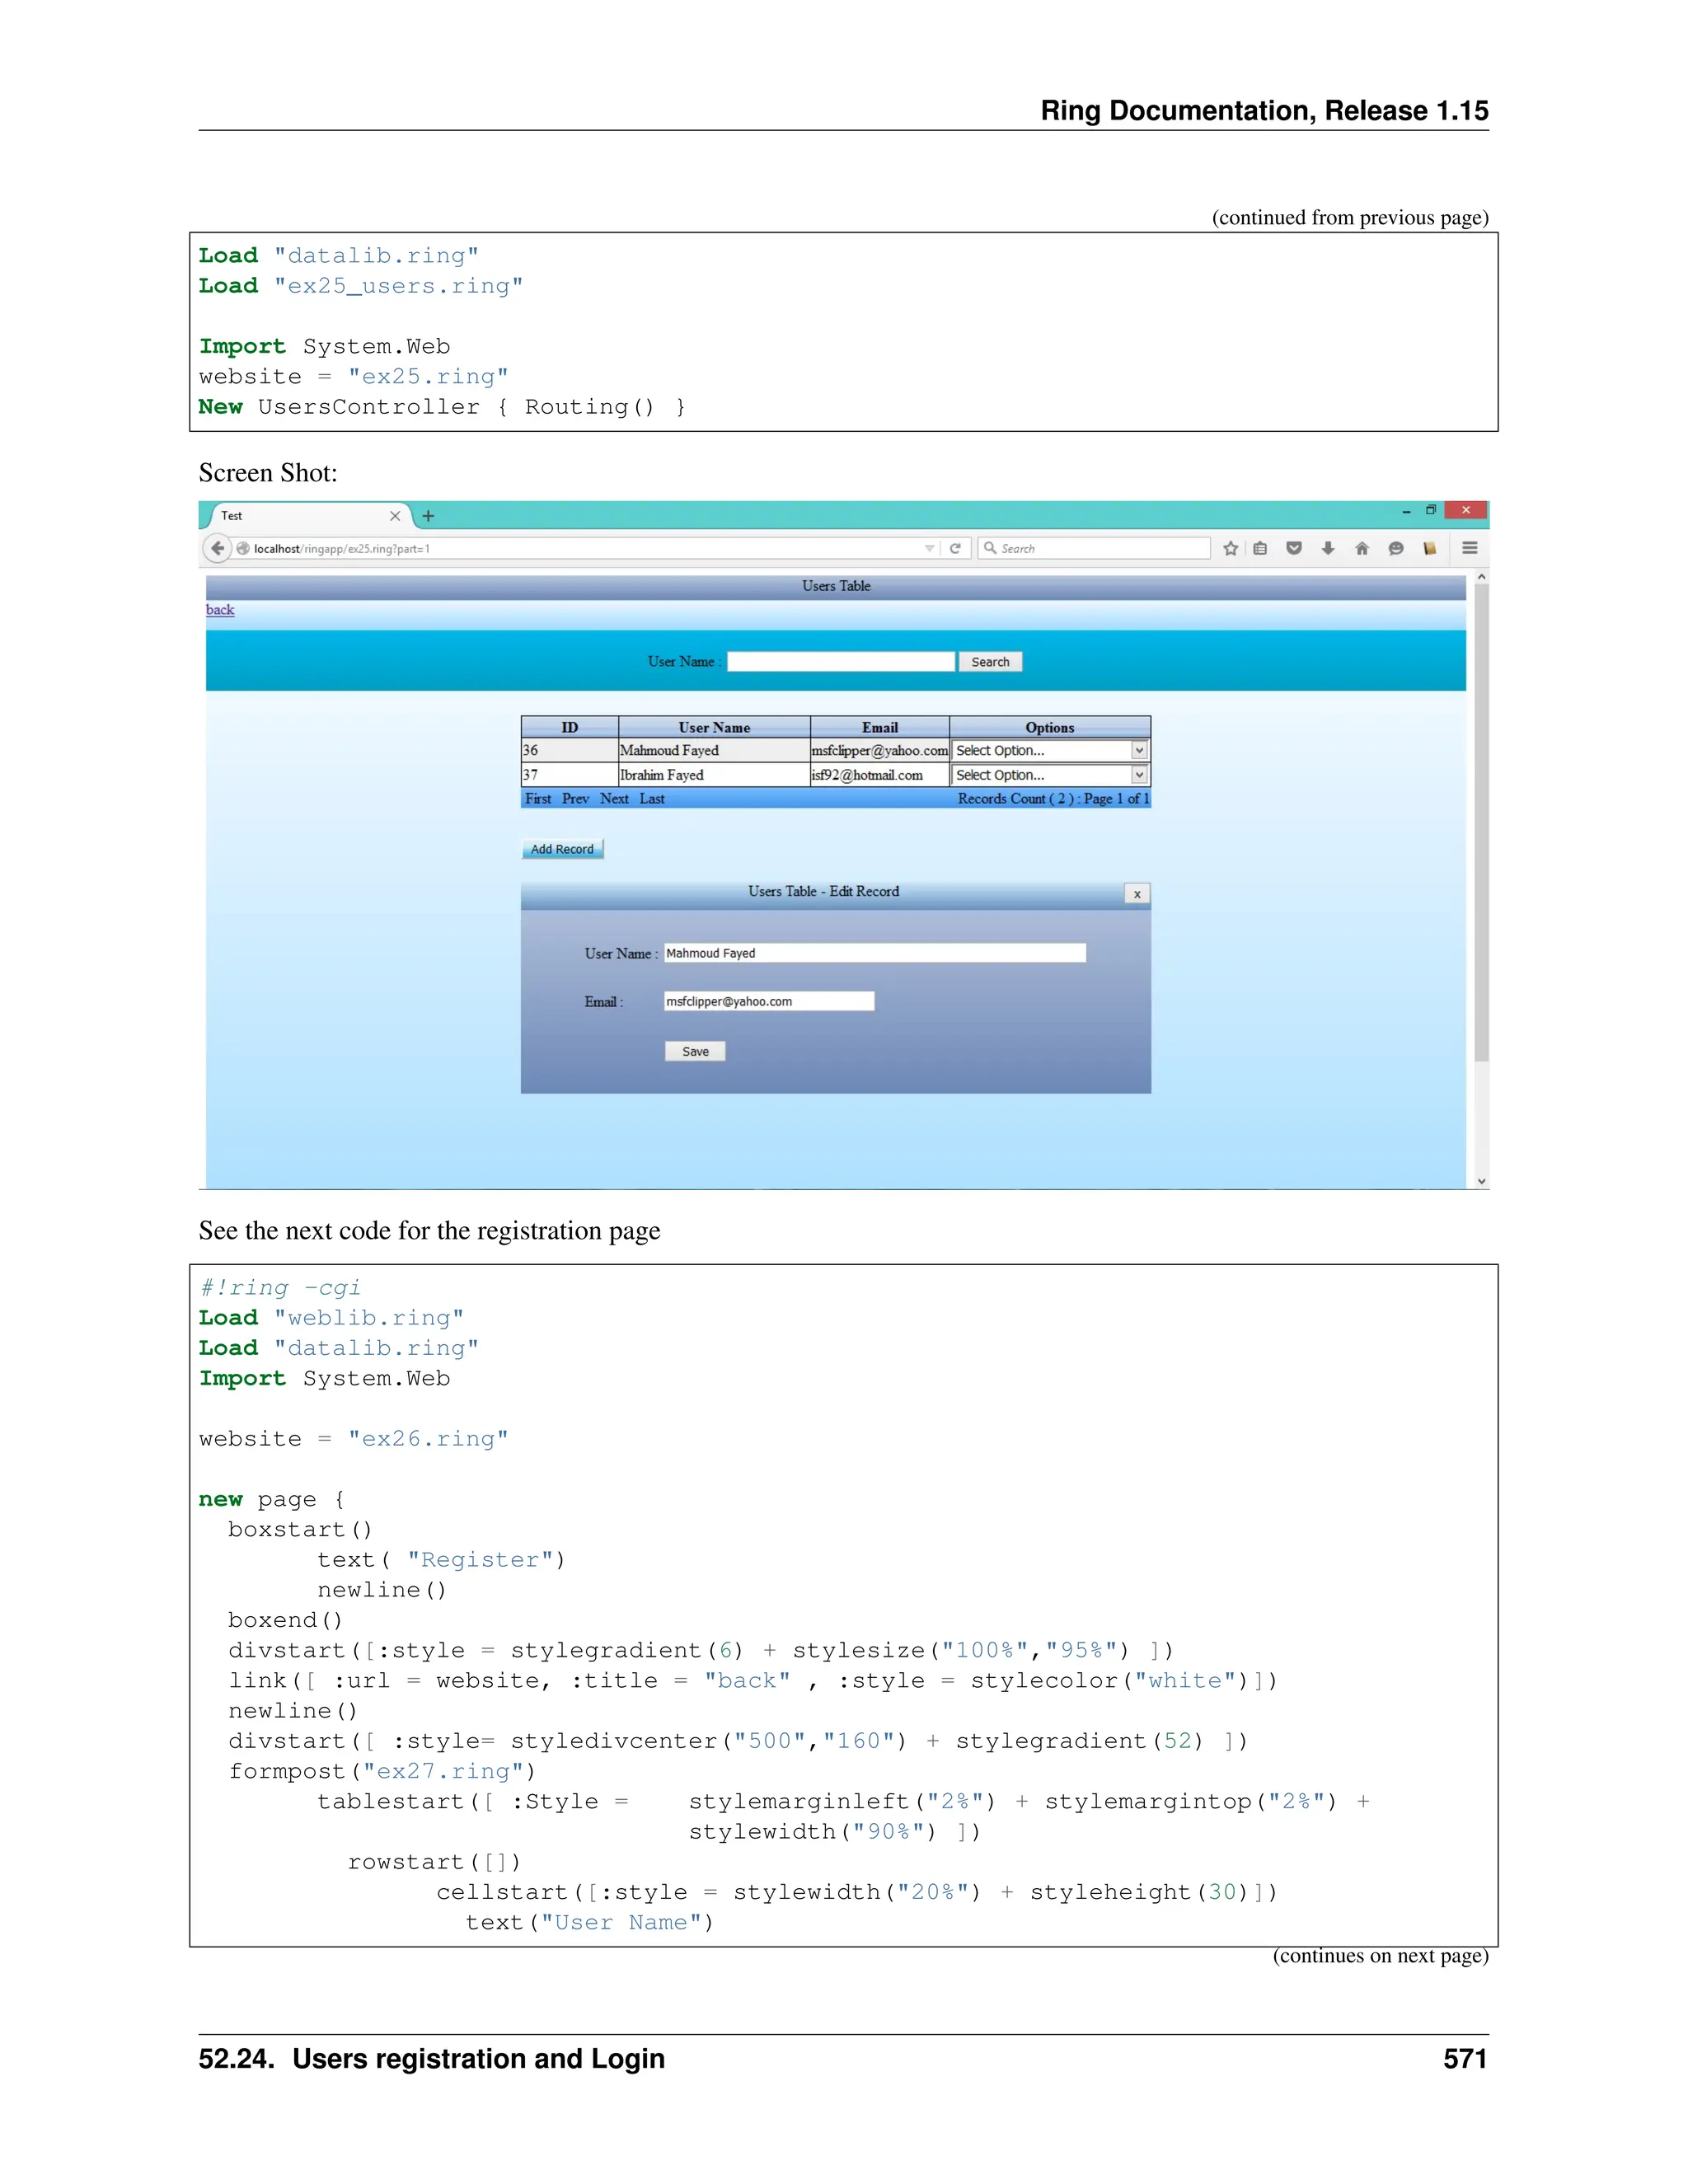Viewport: 1688px width, 2184px height.
Task: Expand Select Option dropdown for Mahmoud Fayed
Action: click(x=1138, y=750)
